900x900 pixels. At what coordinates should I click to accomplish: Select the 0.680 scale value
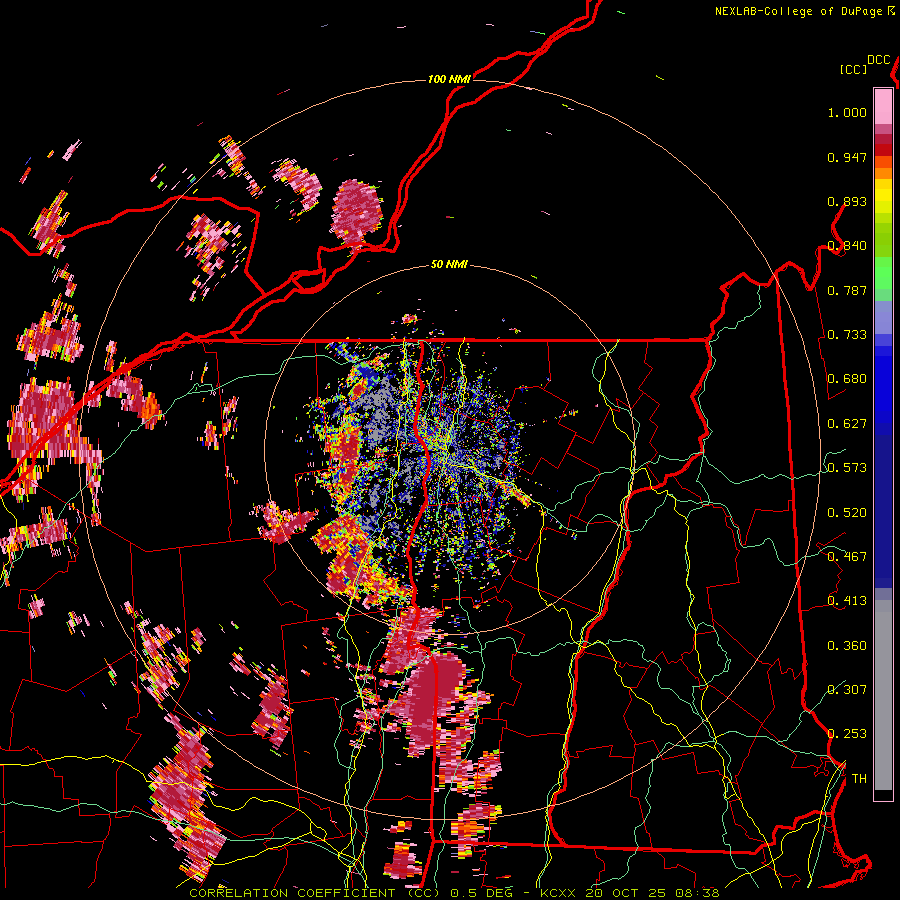click(847, 379)
